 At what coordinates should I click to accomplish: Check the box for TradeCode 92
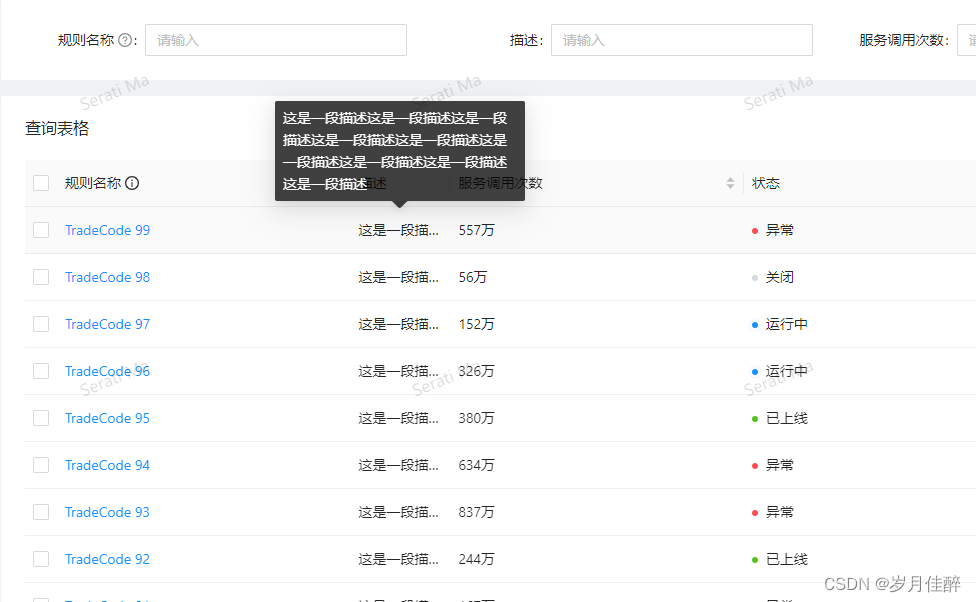41,559
